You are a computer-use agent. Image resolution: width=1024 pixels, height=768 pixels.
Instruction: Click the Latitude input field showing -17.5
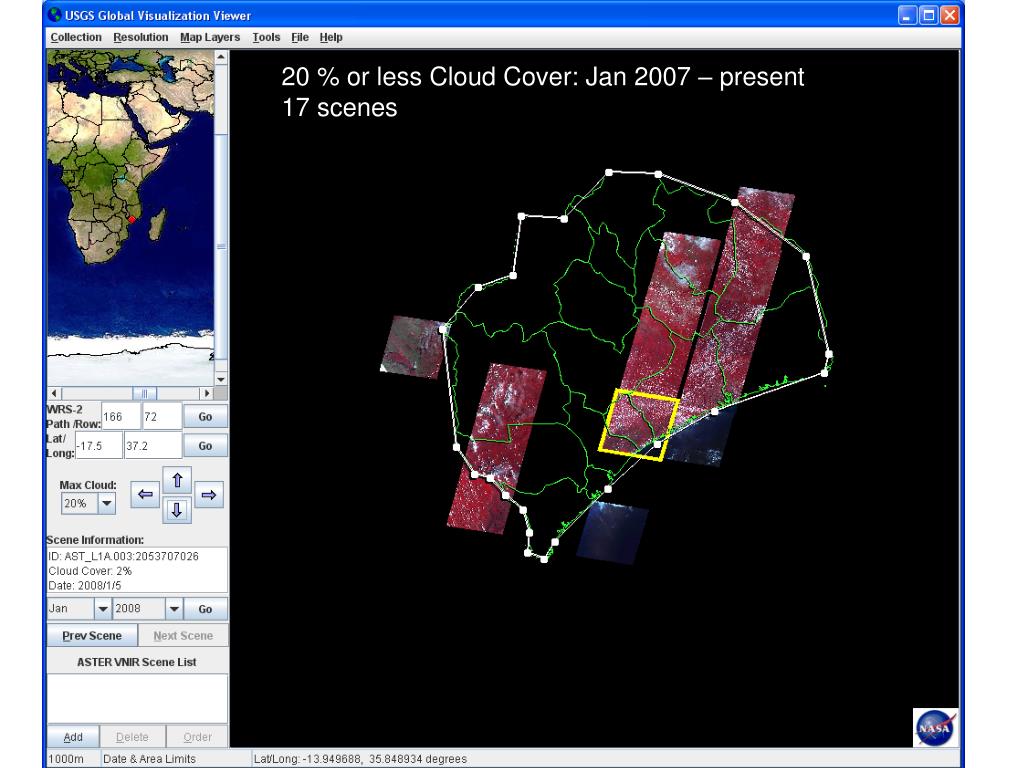(x=98, y=446)
